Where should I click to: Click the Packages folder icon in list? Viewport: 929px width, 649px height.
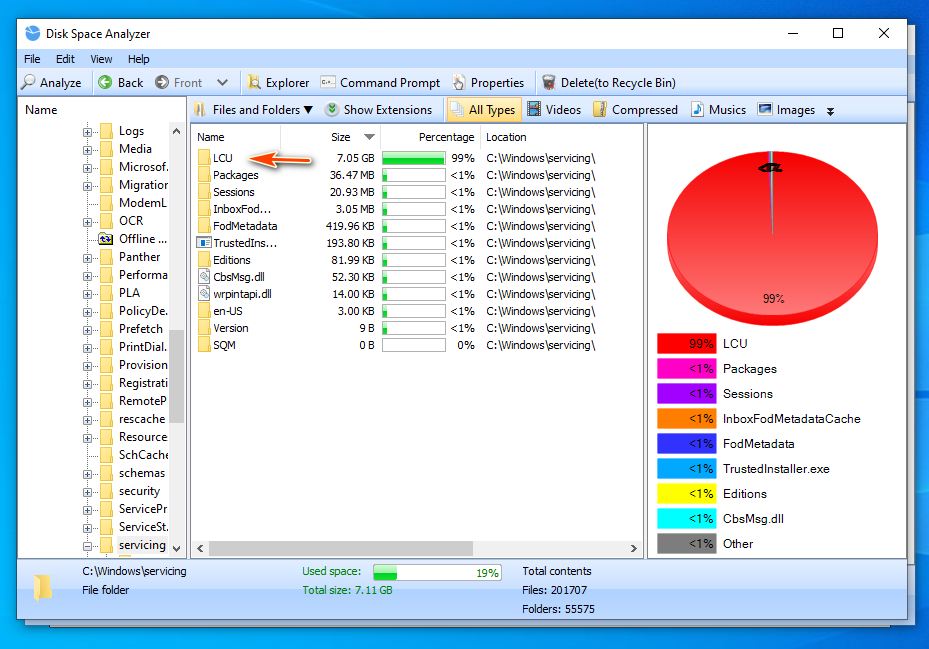point(204,175)
